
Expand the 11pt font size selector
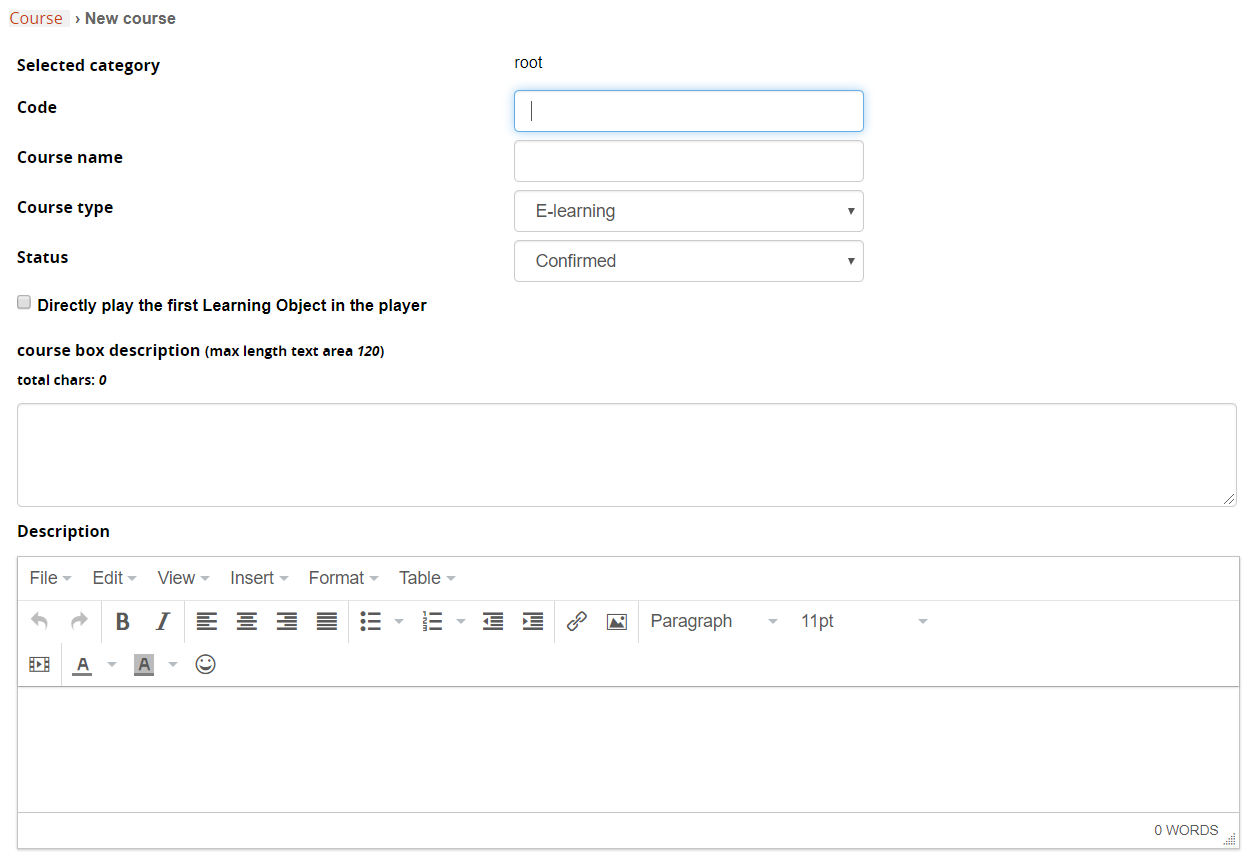[x=863, y=621]
